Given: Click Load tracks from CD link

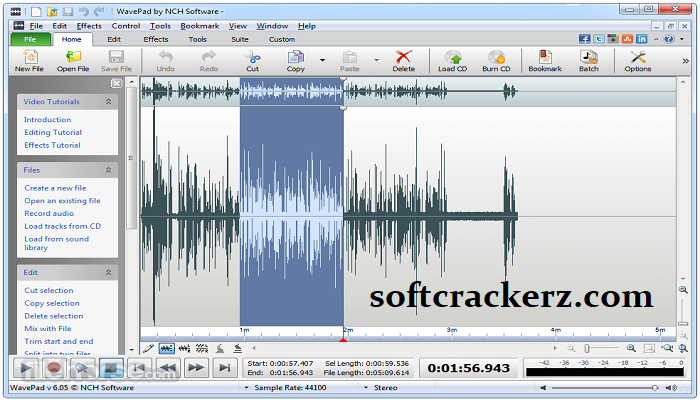Looking at the screenshot, I should (62, 226).
